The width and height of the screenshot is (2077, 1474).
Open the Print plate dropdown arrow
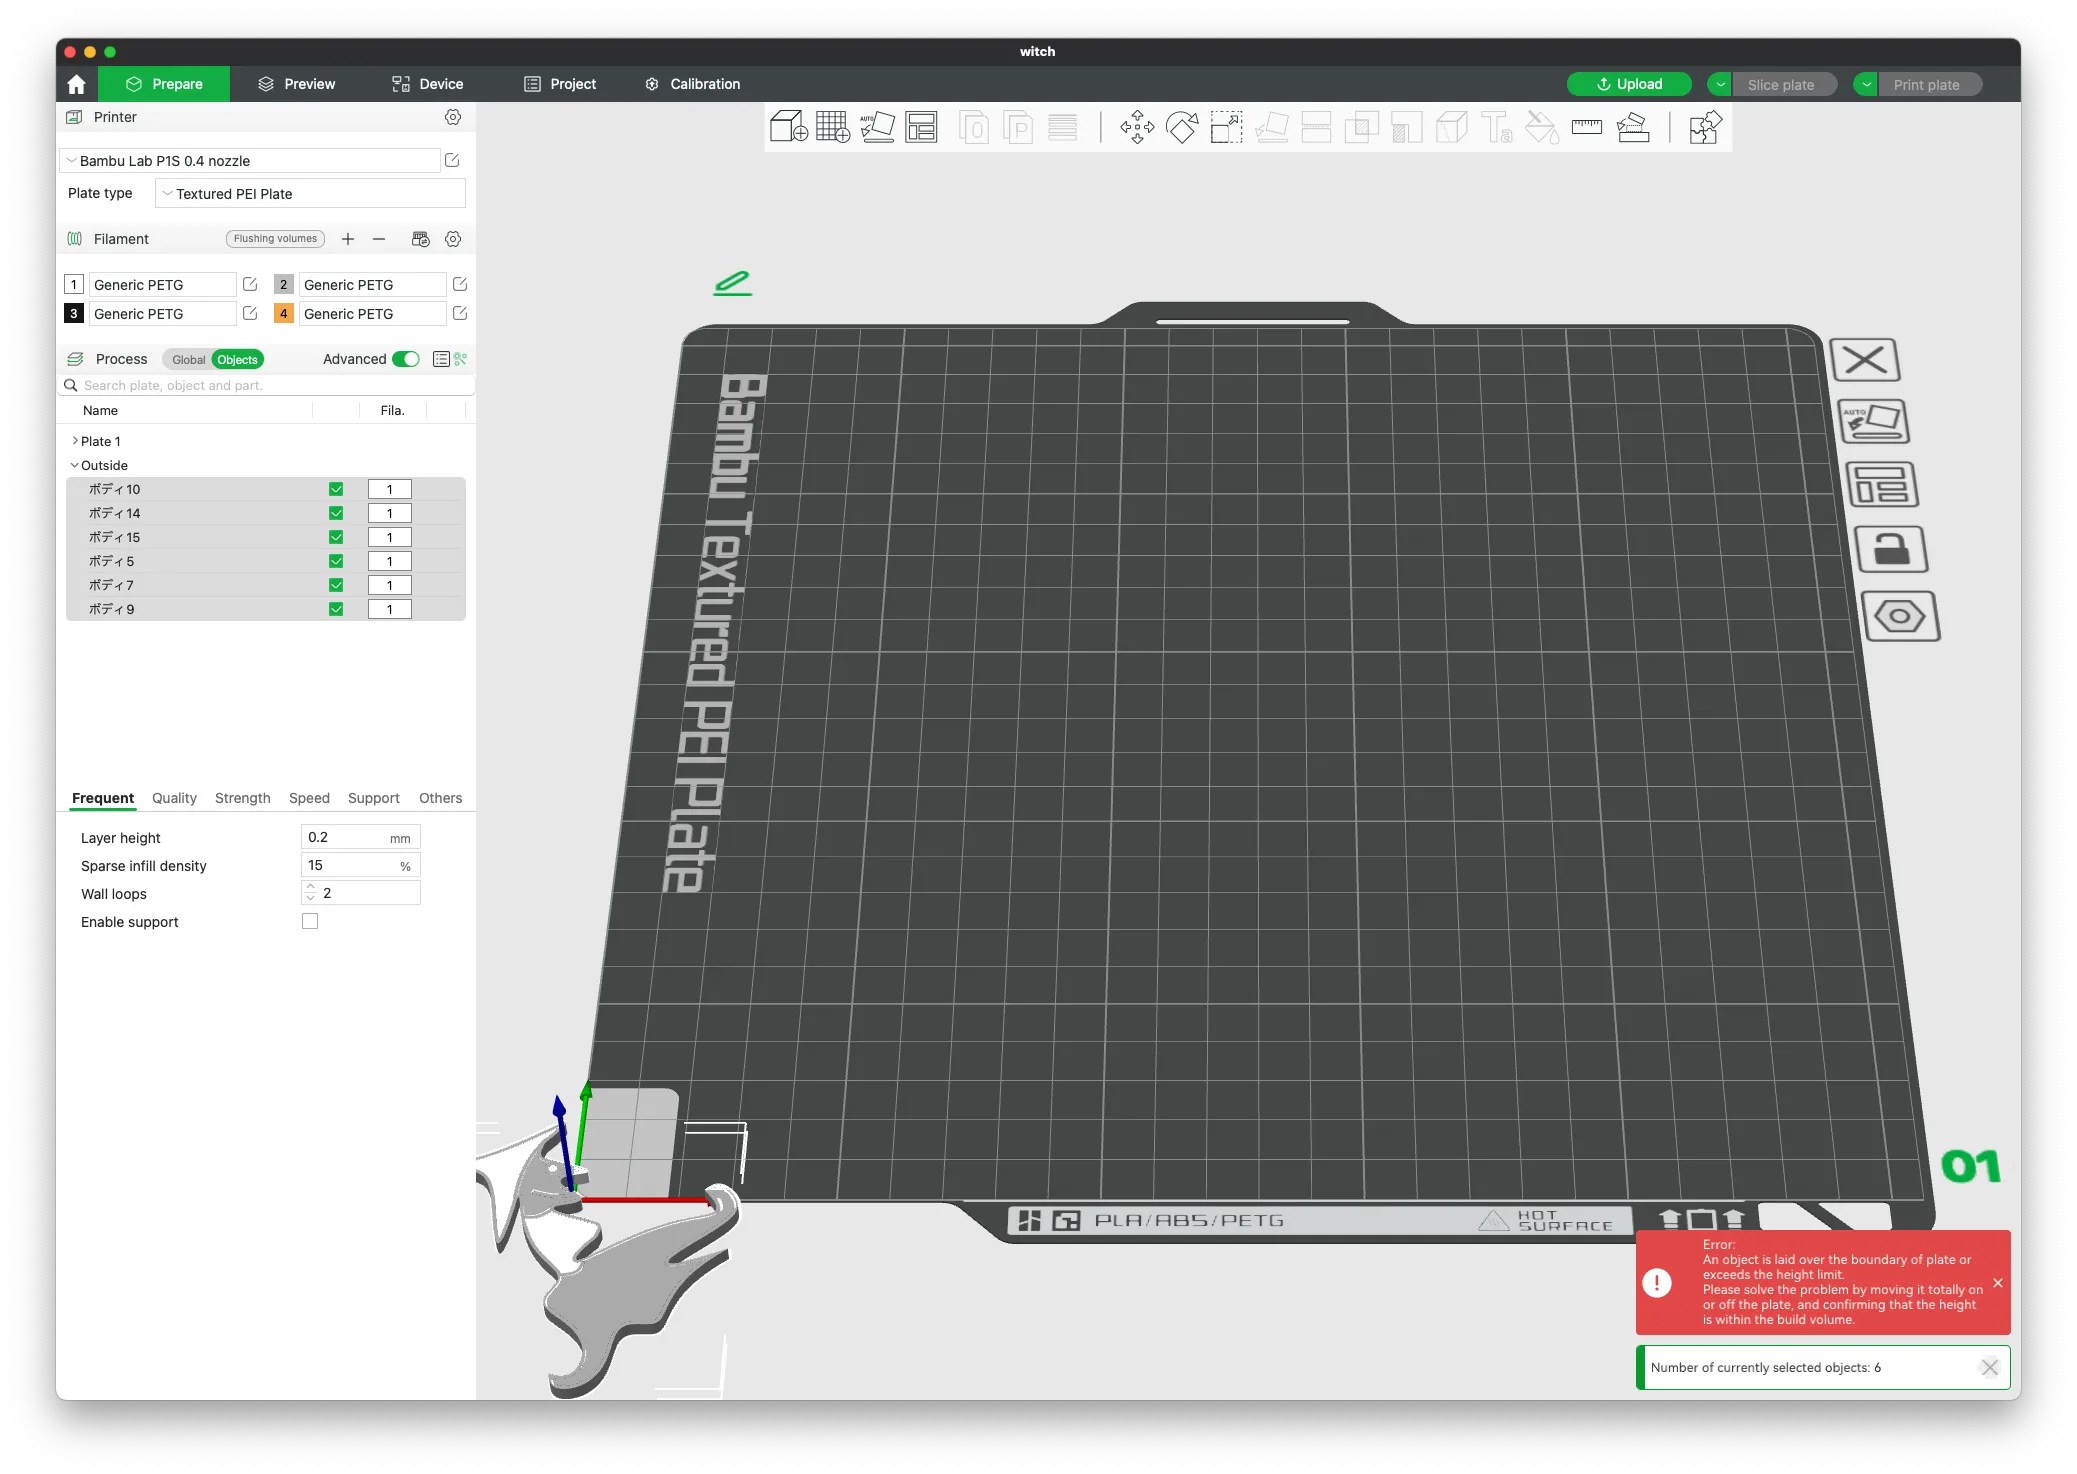(x=1866, y=85)
